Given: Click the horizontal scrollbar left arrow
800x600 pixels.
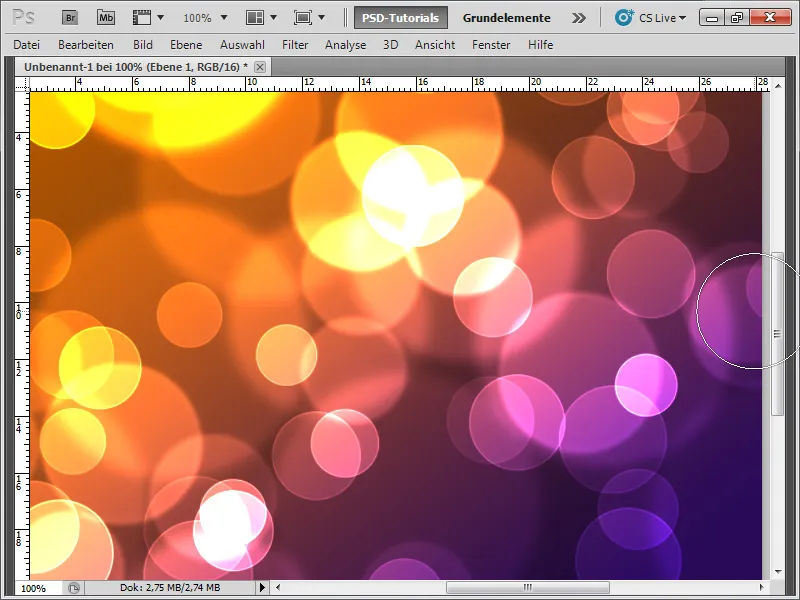Looking at the screenshot, I should (278, 587).
